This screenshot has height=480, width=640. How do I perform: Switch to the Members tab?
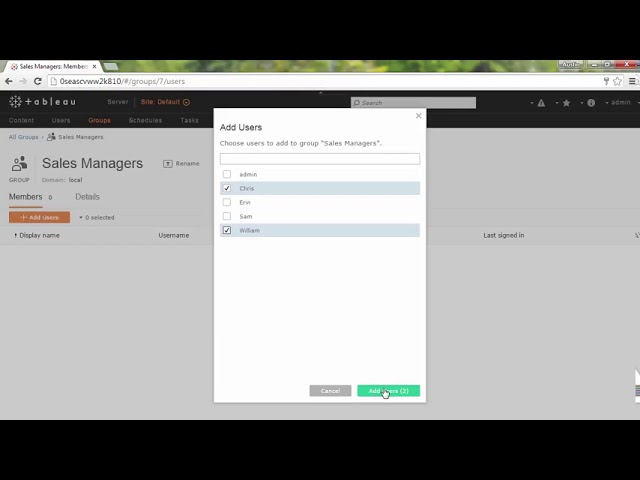25,197
